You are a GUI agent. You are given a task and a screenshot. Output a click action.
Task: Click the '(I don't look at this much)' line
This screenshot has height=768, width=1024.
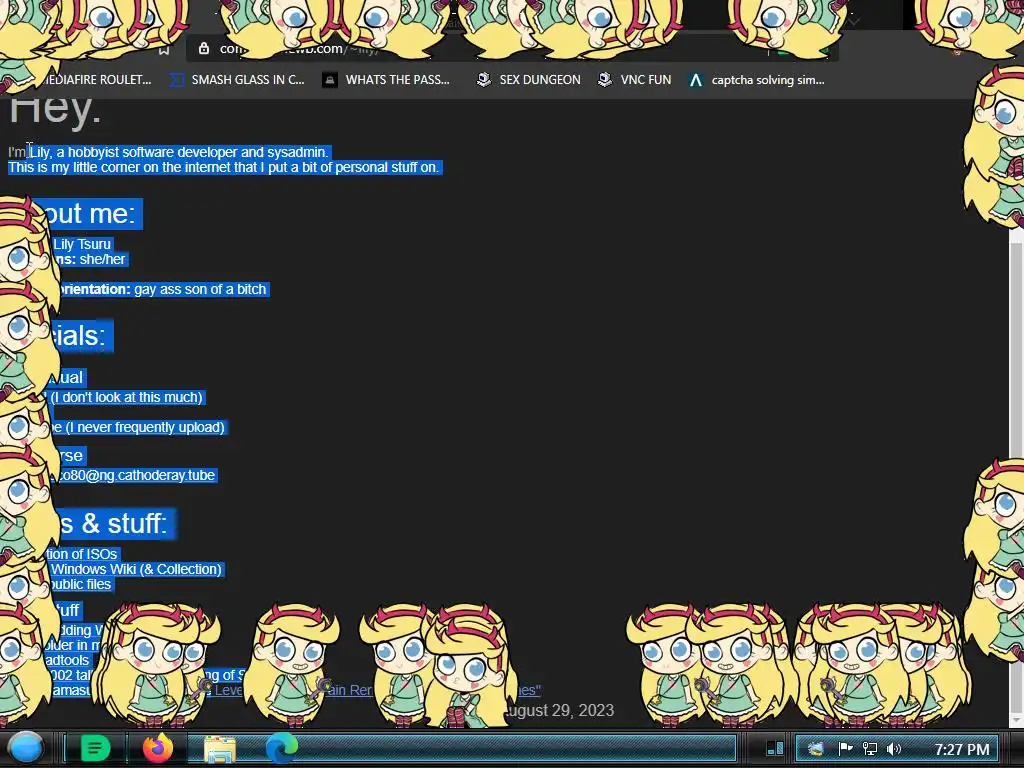(x=126, y=397)
